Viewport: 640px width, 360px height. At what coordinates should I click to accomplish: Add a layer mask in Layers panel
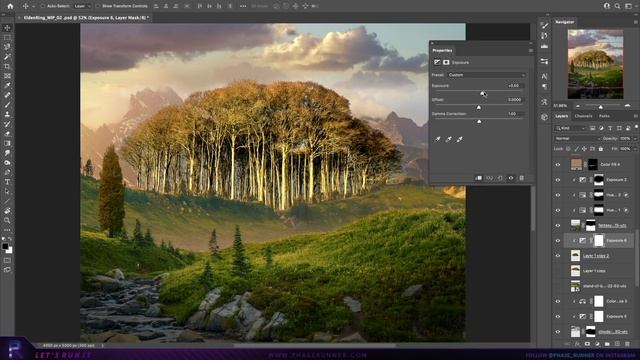[x=587, y=344]
